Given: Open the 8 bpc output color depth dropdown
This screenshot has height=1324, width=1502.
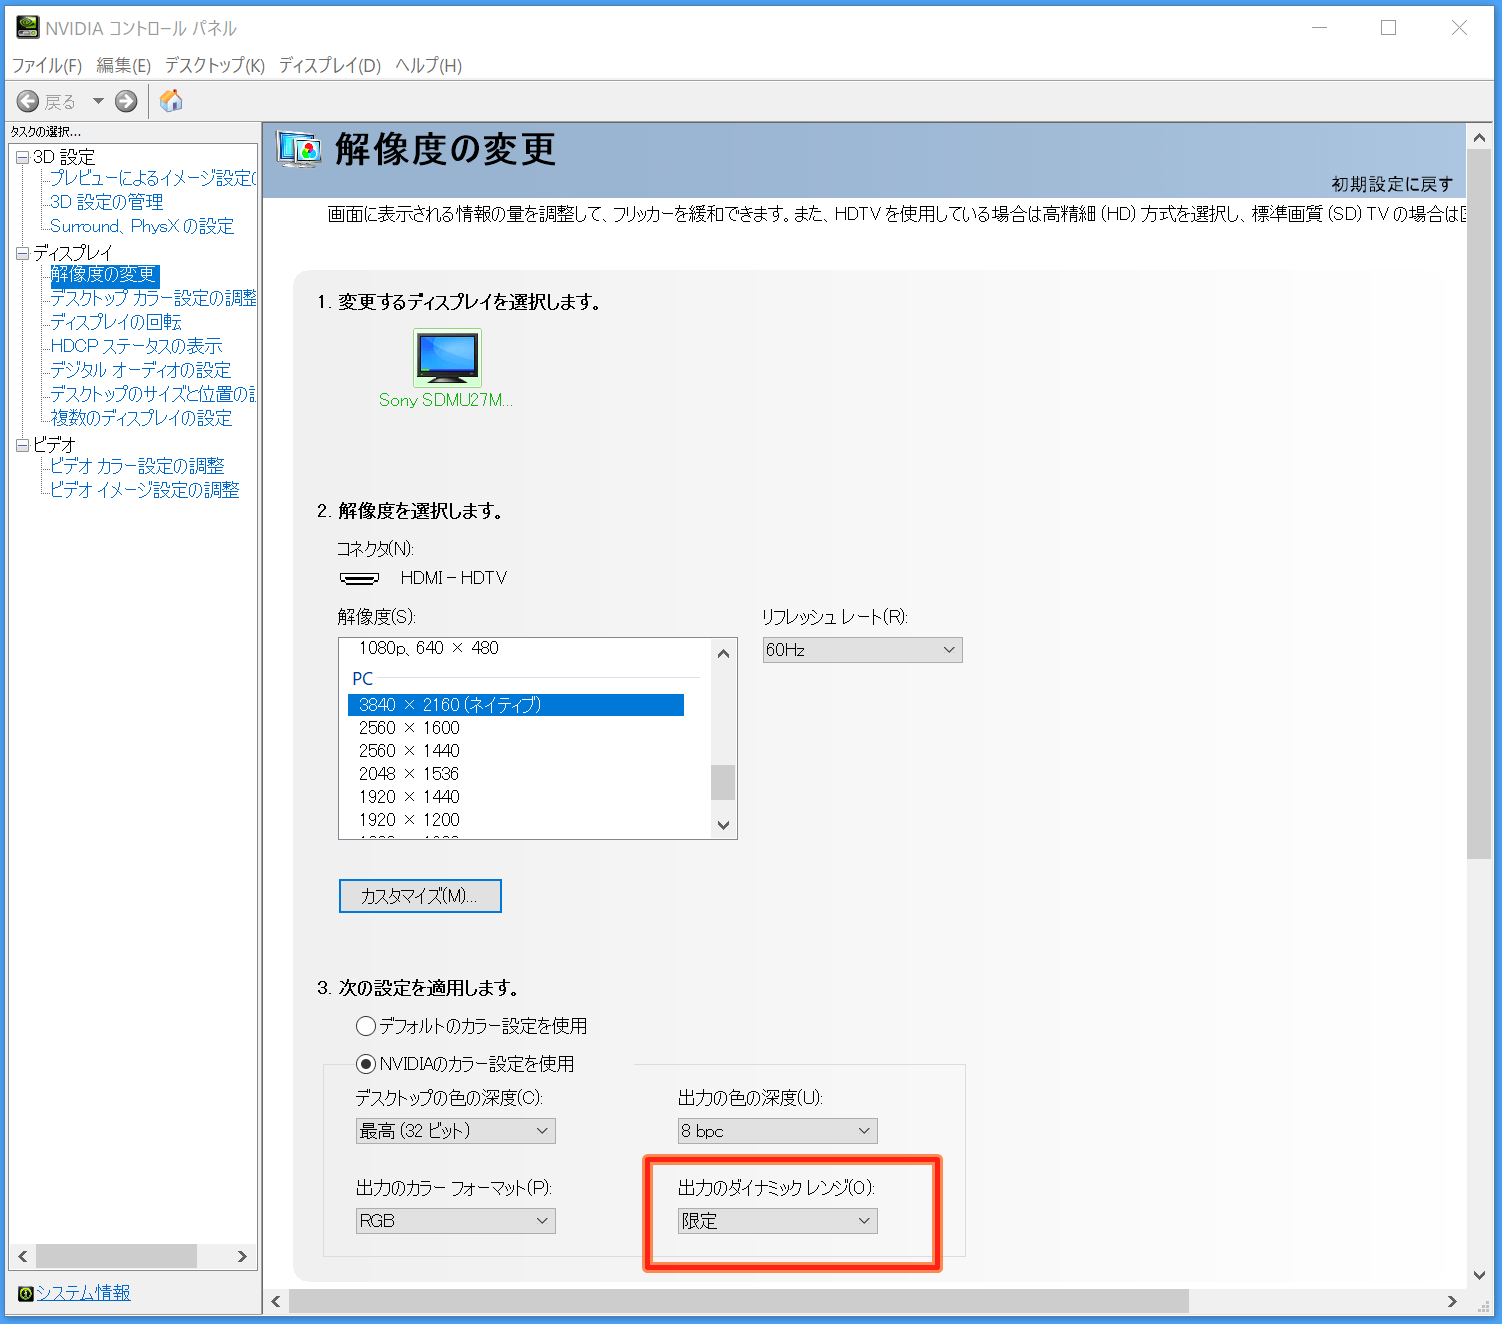Looking at the screenshot, I should 777,1131.
